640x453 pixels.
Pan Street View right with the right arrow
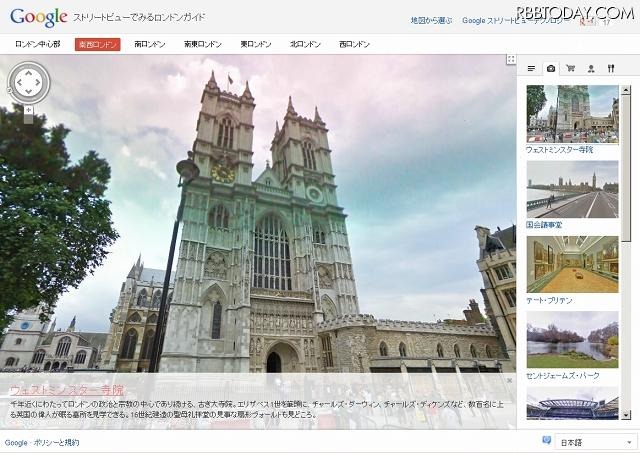pos(38,83)
